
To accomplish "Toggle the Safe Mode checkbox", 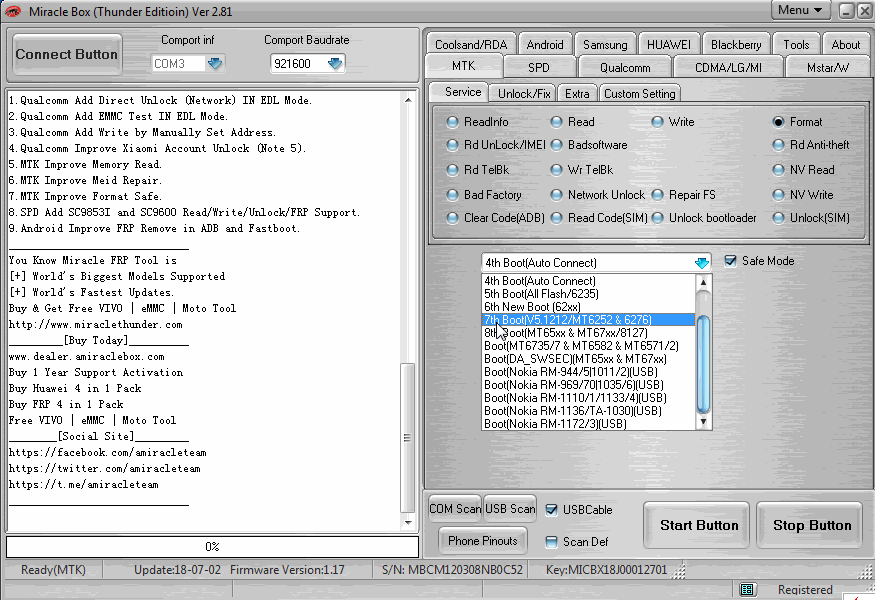I will (730, 261).
